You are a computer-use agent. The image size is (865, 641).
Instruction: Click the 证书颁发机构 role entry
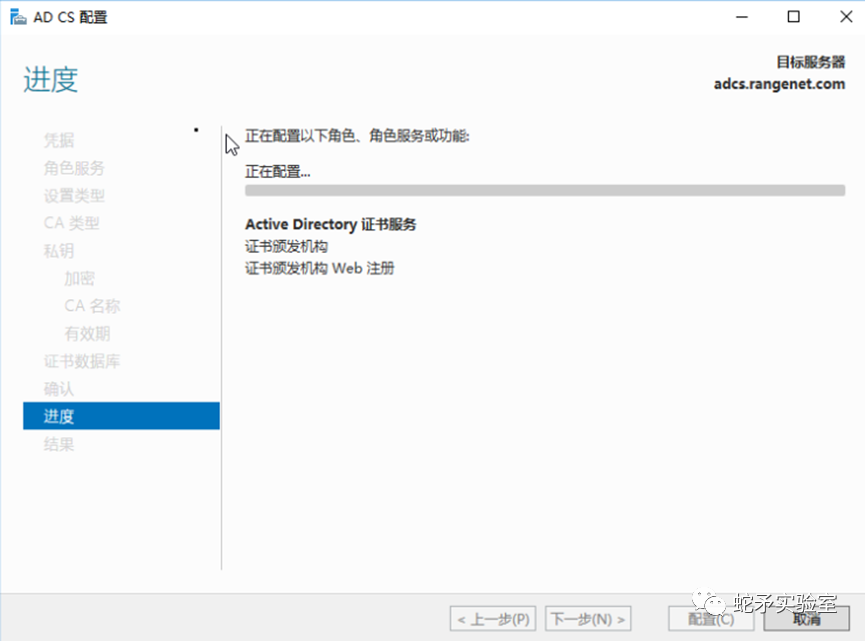tap(286, 246)
